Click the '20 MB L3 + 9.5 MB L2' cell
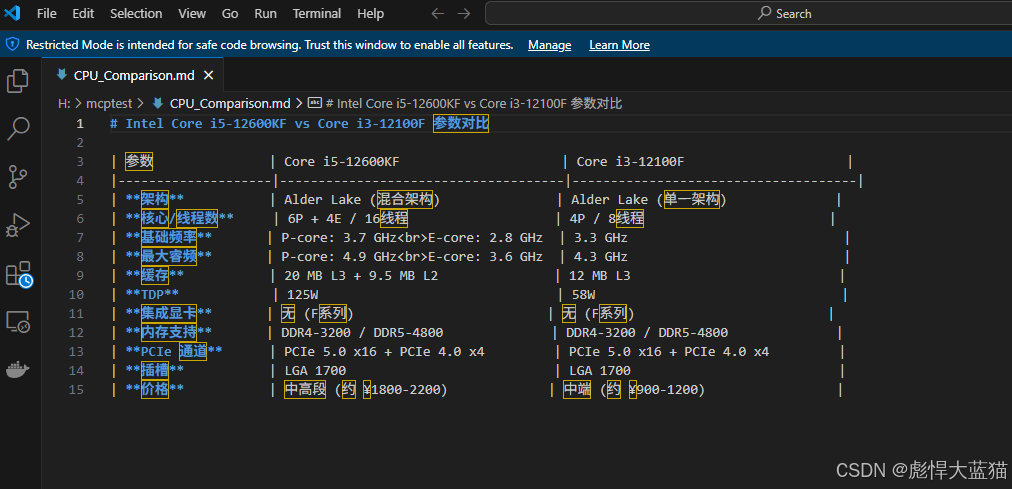This screenshot has height=489, width=1012. [x=362, y=276]
